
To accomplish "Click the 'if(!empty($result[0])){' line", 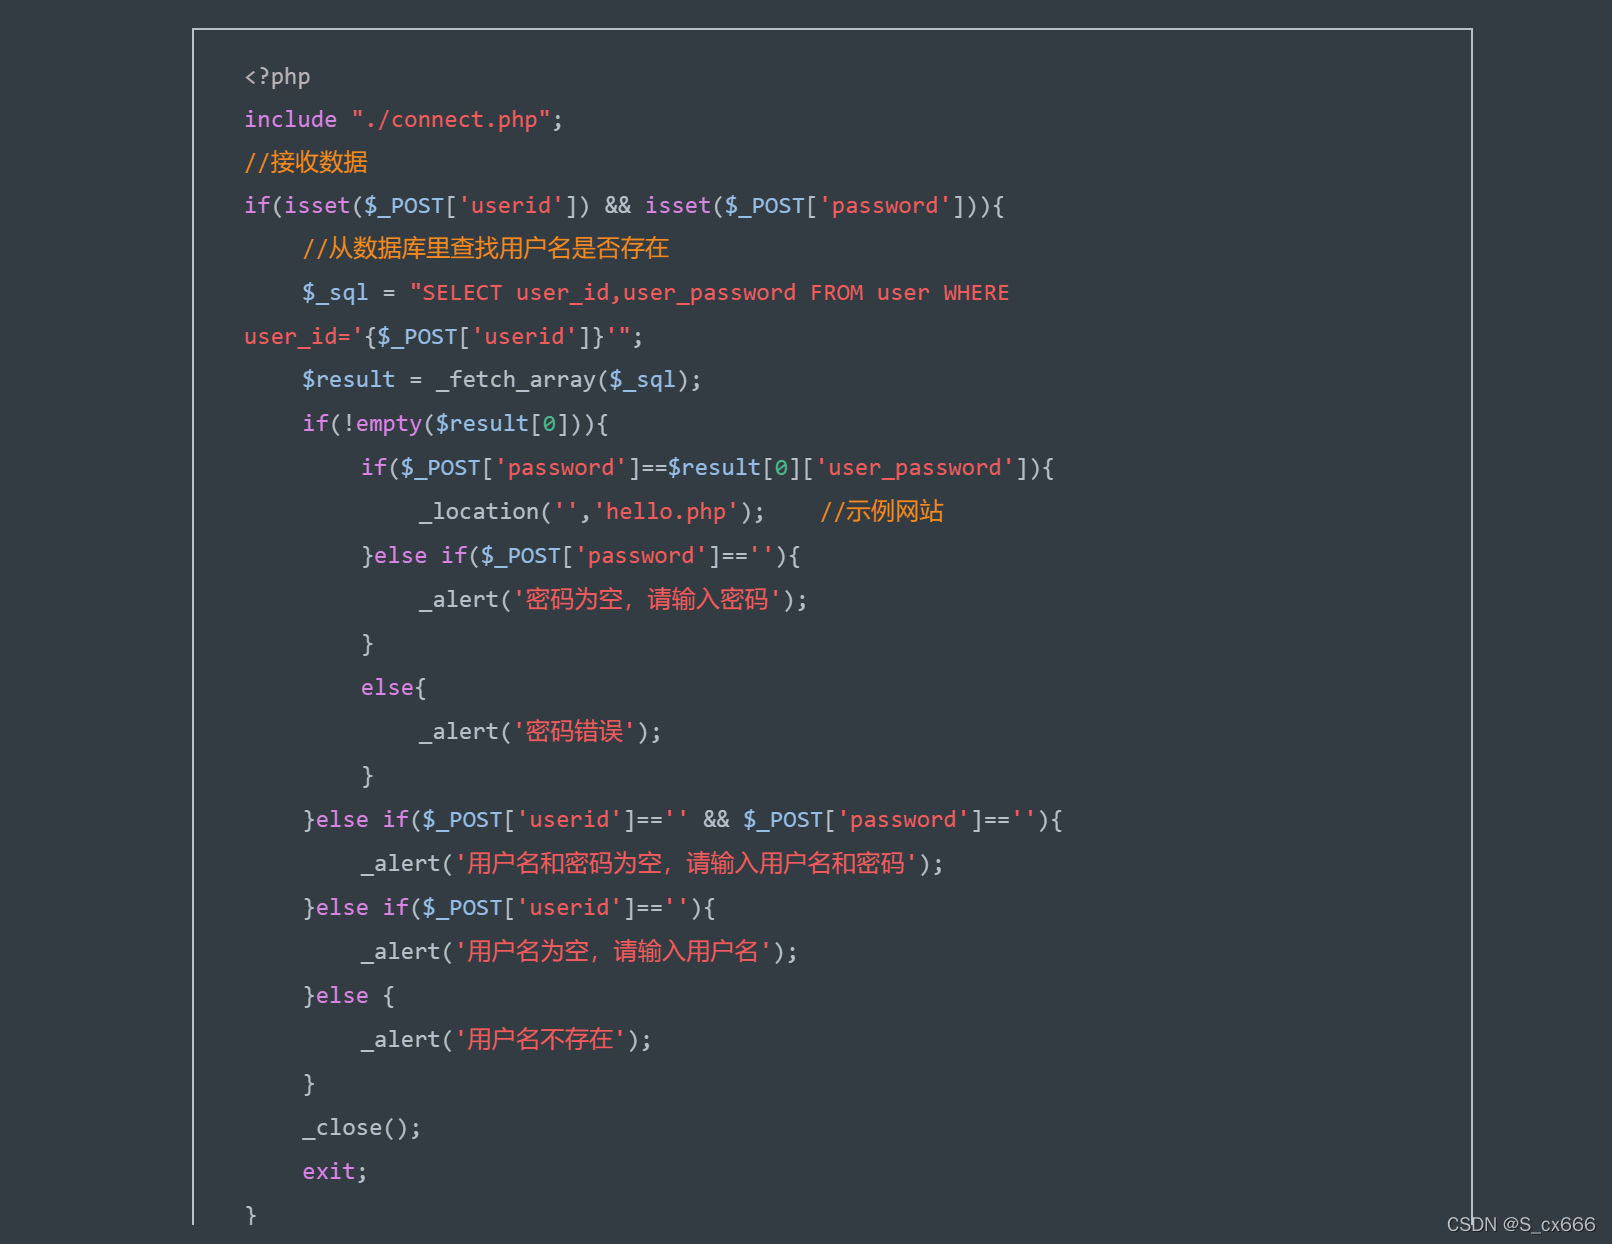I will coord(455,424).
